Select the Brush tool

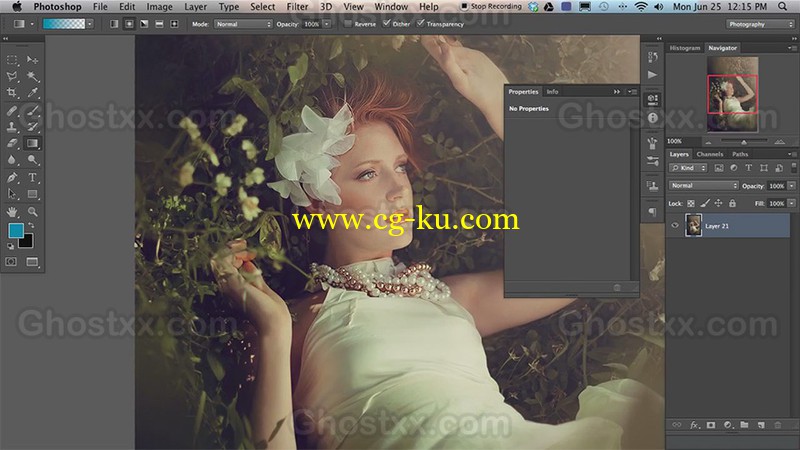tap(32, 110)
